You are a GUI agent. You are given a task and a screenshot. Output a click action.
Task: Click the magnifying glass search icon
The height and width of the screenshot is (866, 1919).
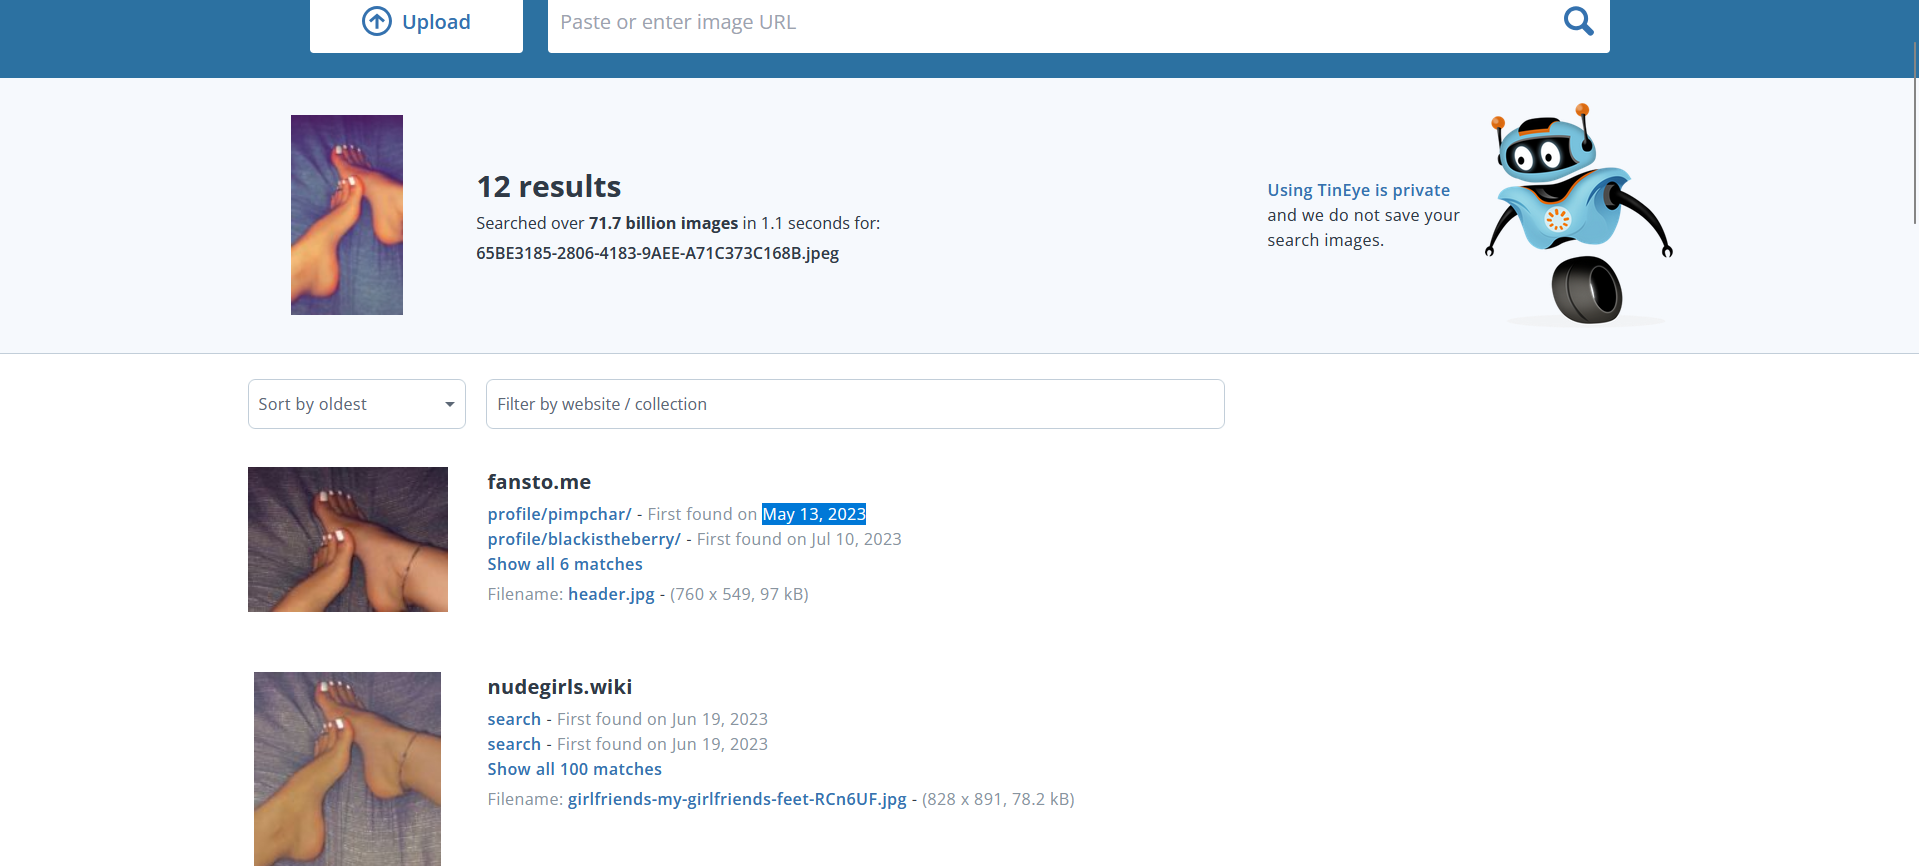(1578, 21)
